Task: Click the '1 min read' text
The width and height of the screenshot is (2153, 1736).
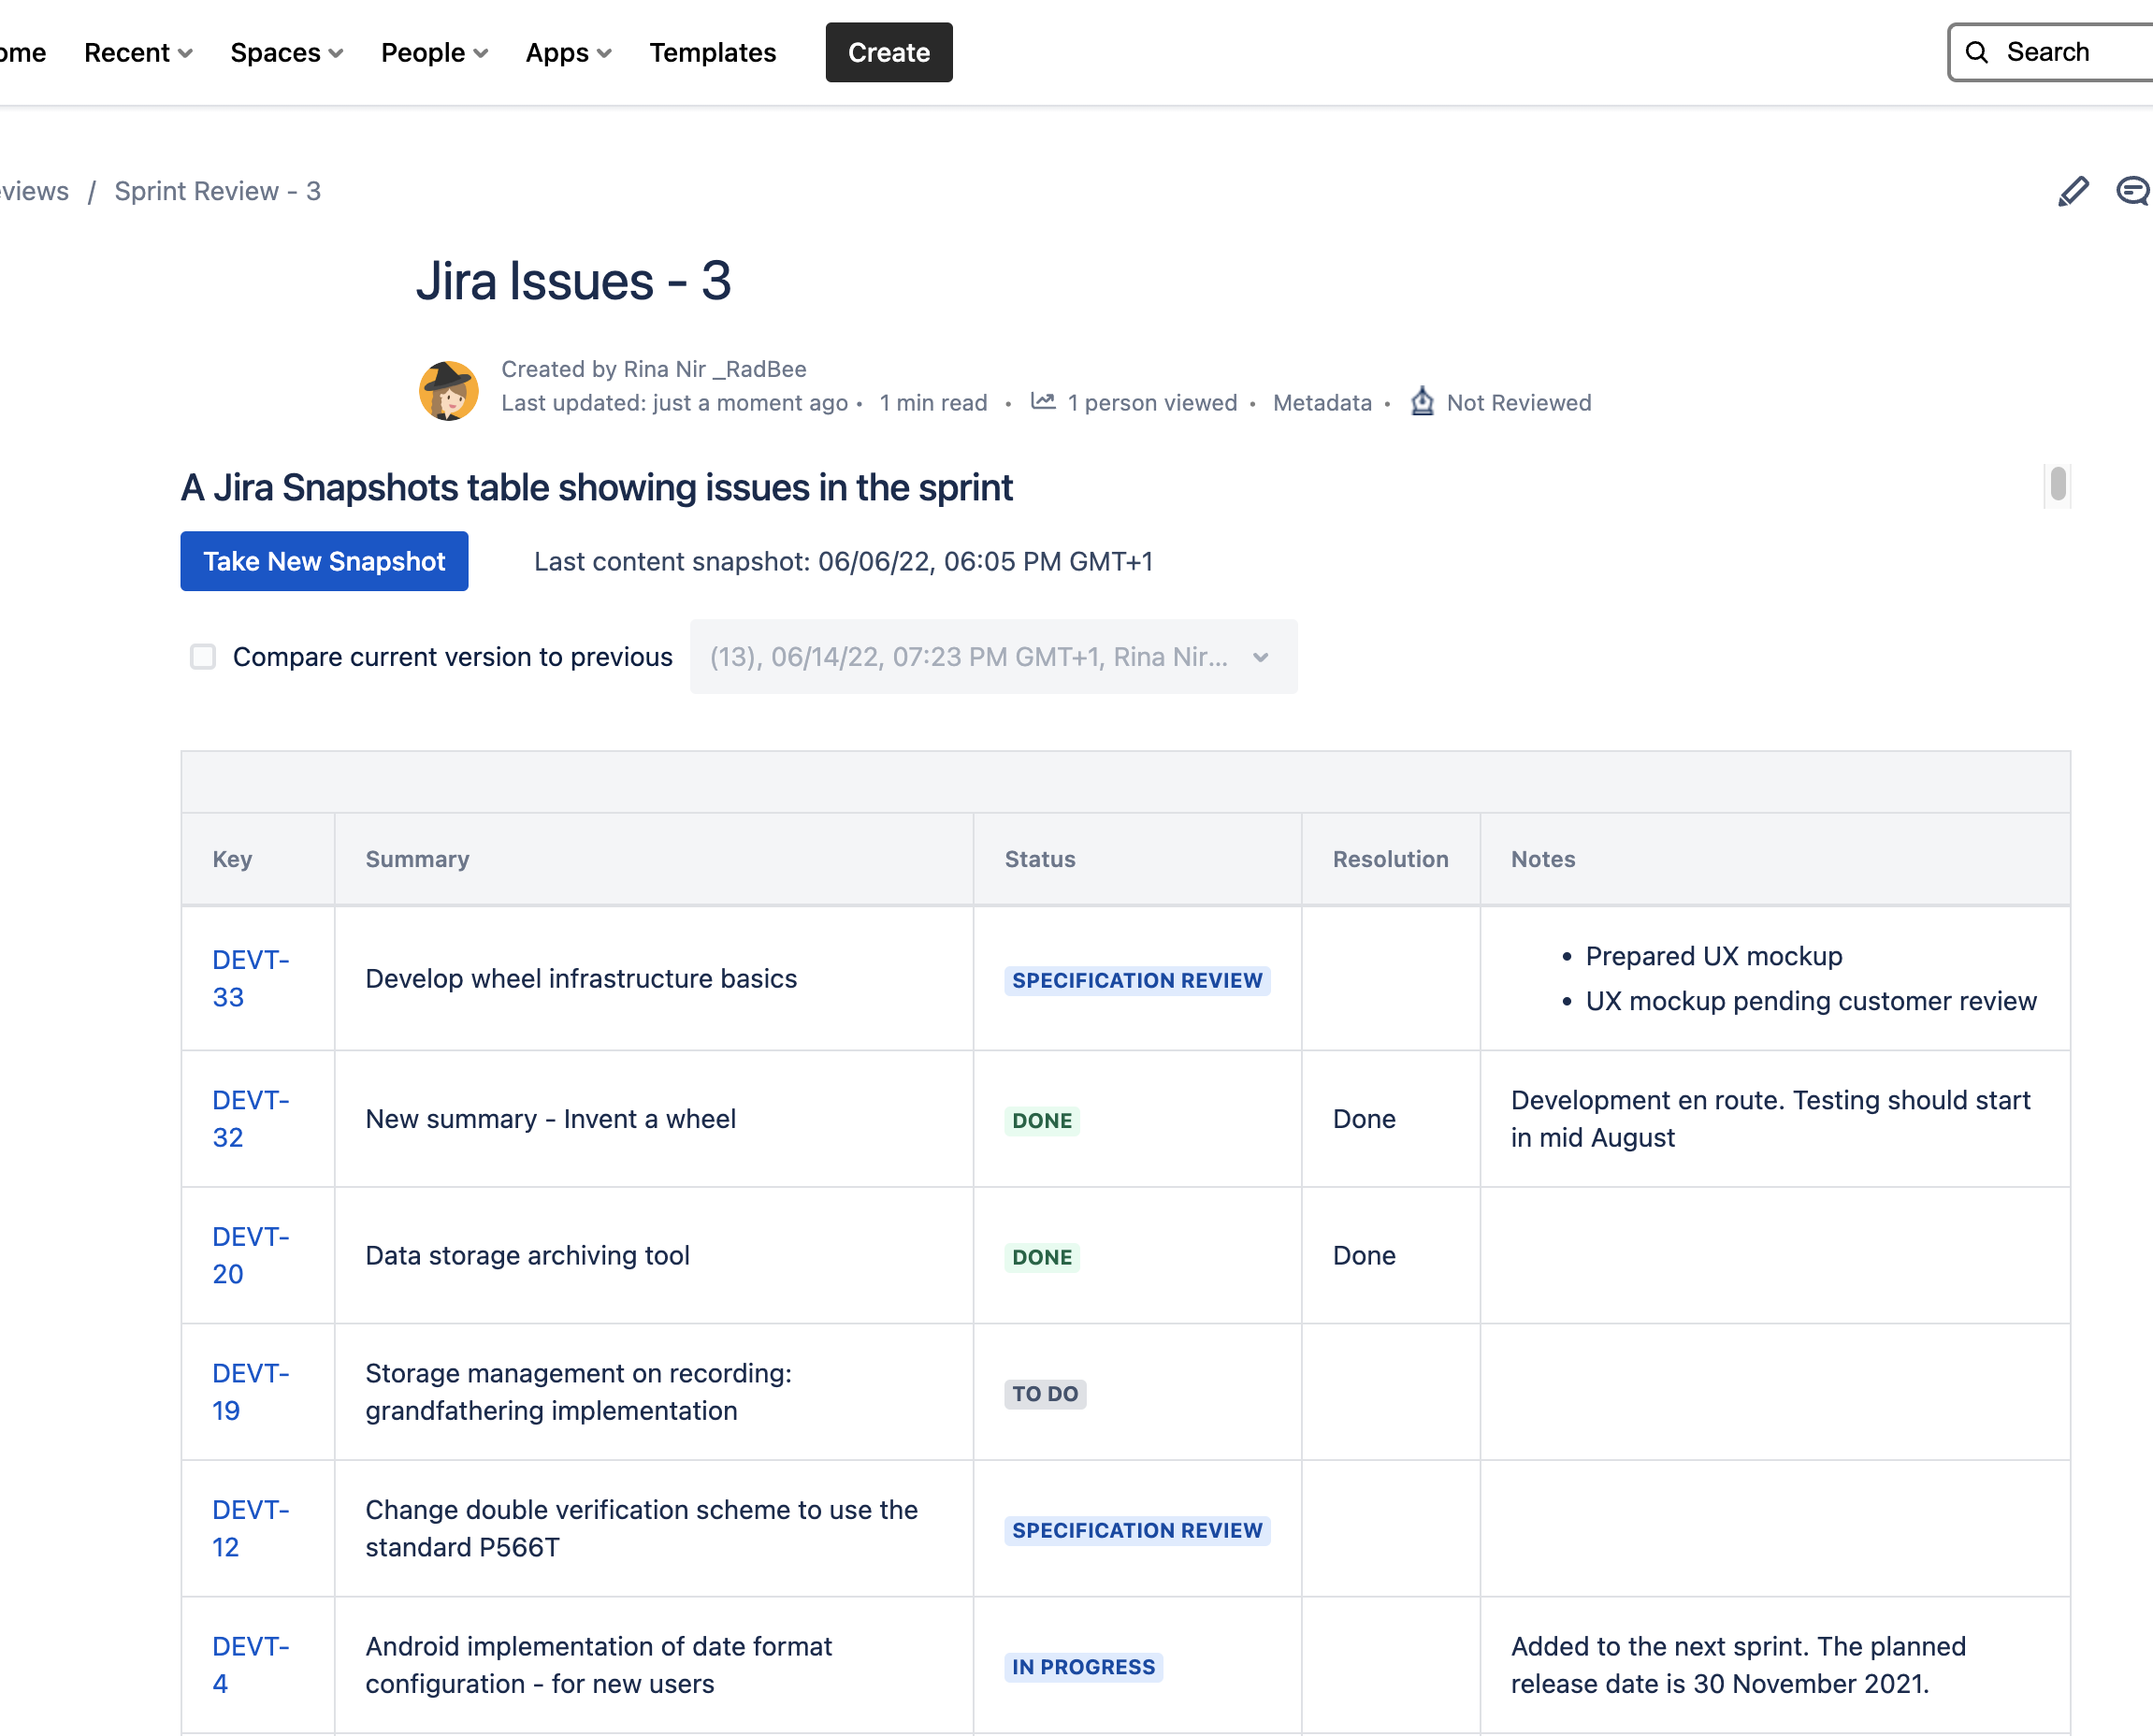Action: point(933,403)
